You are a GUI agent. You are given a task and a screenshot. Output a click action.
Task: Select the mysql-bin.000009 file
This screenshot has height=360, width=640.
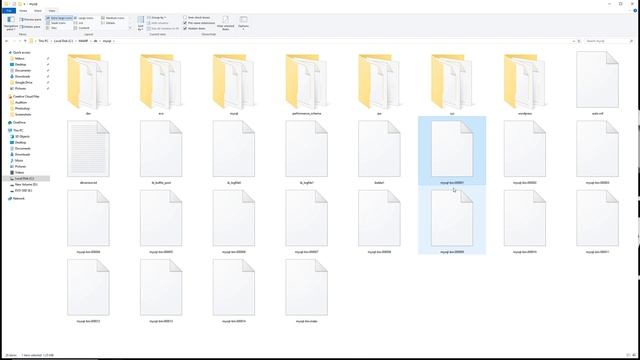point(452,219)
